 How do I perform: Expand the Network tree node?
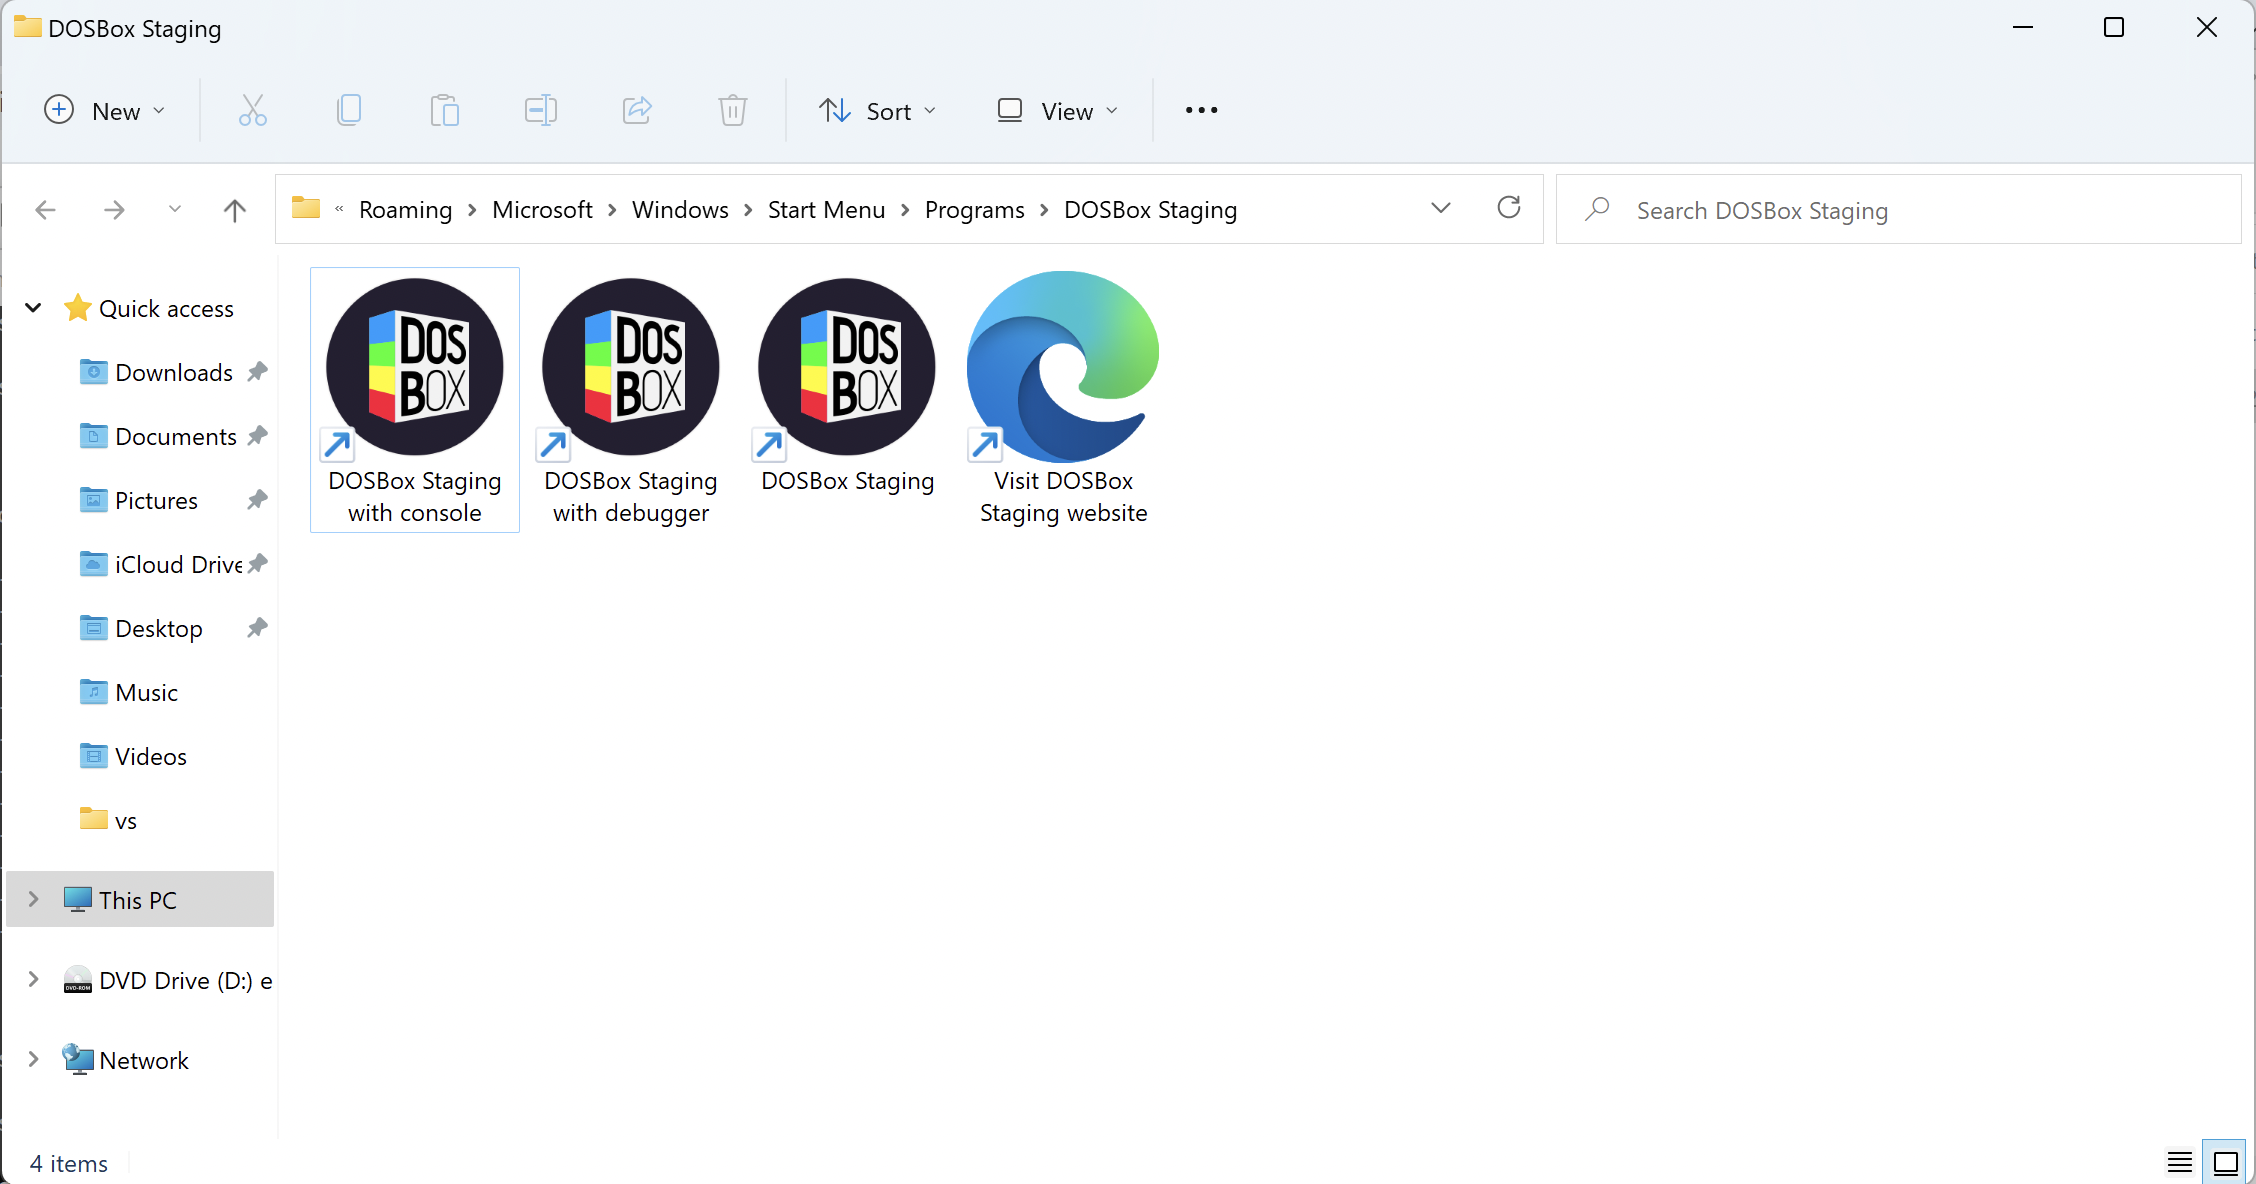pyautogui.click(x=33, y=1059)
